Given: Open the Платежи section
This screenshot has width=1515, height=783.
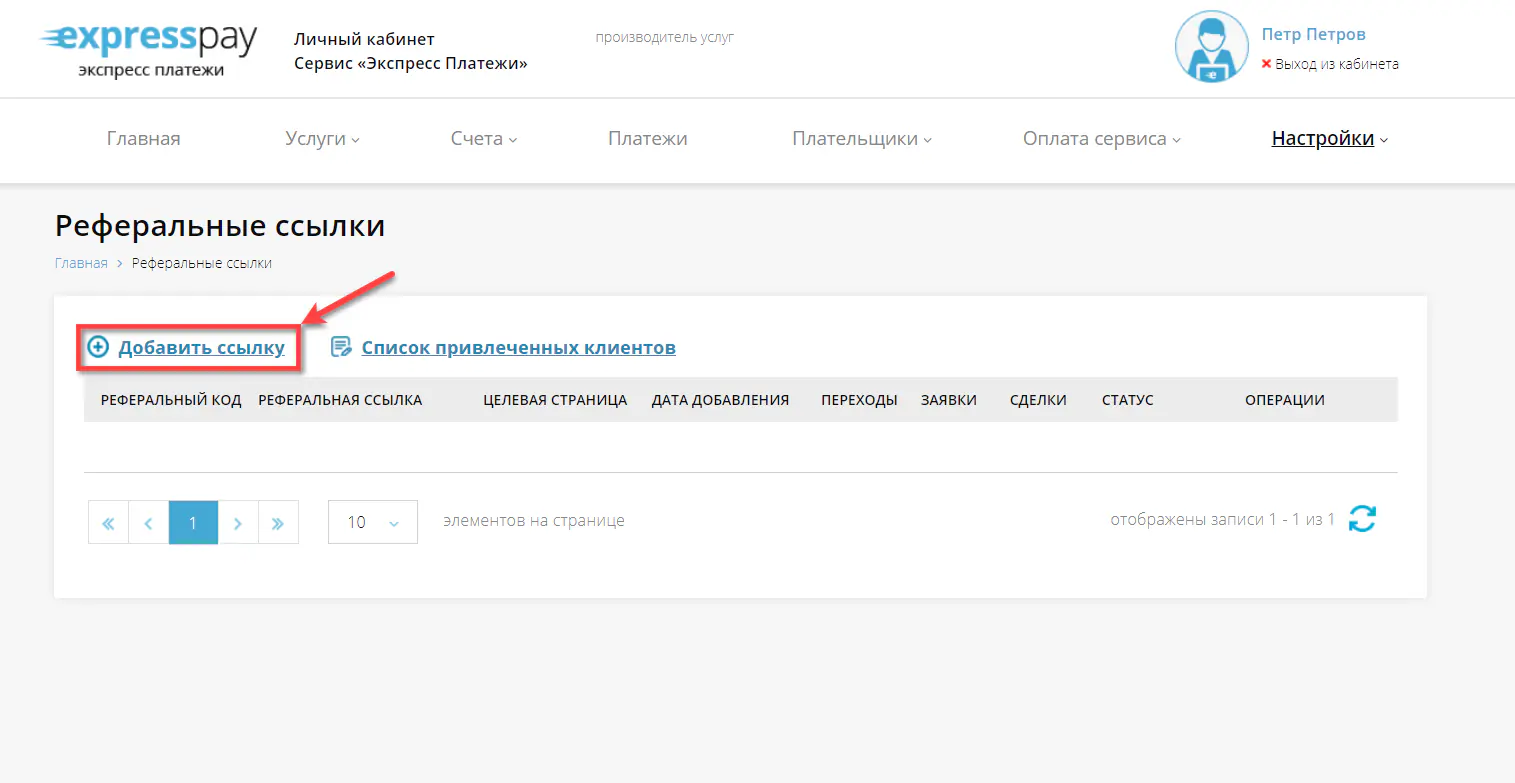Looking at the screenshot, I should 647,139.
